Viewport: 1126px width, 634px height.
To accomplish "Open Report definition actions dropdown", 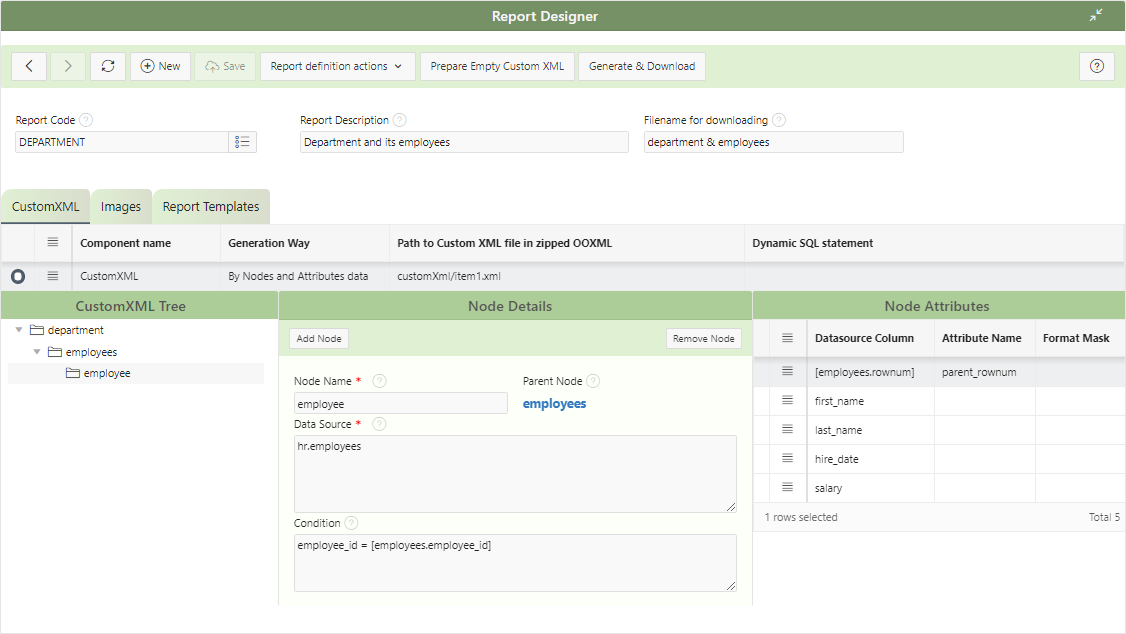I will click(337, 66).
